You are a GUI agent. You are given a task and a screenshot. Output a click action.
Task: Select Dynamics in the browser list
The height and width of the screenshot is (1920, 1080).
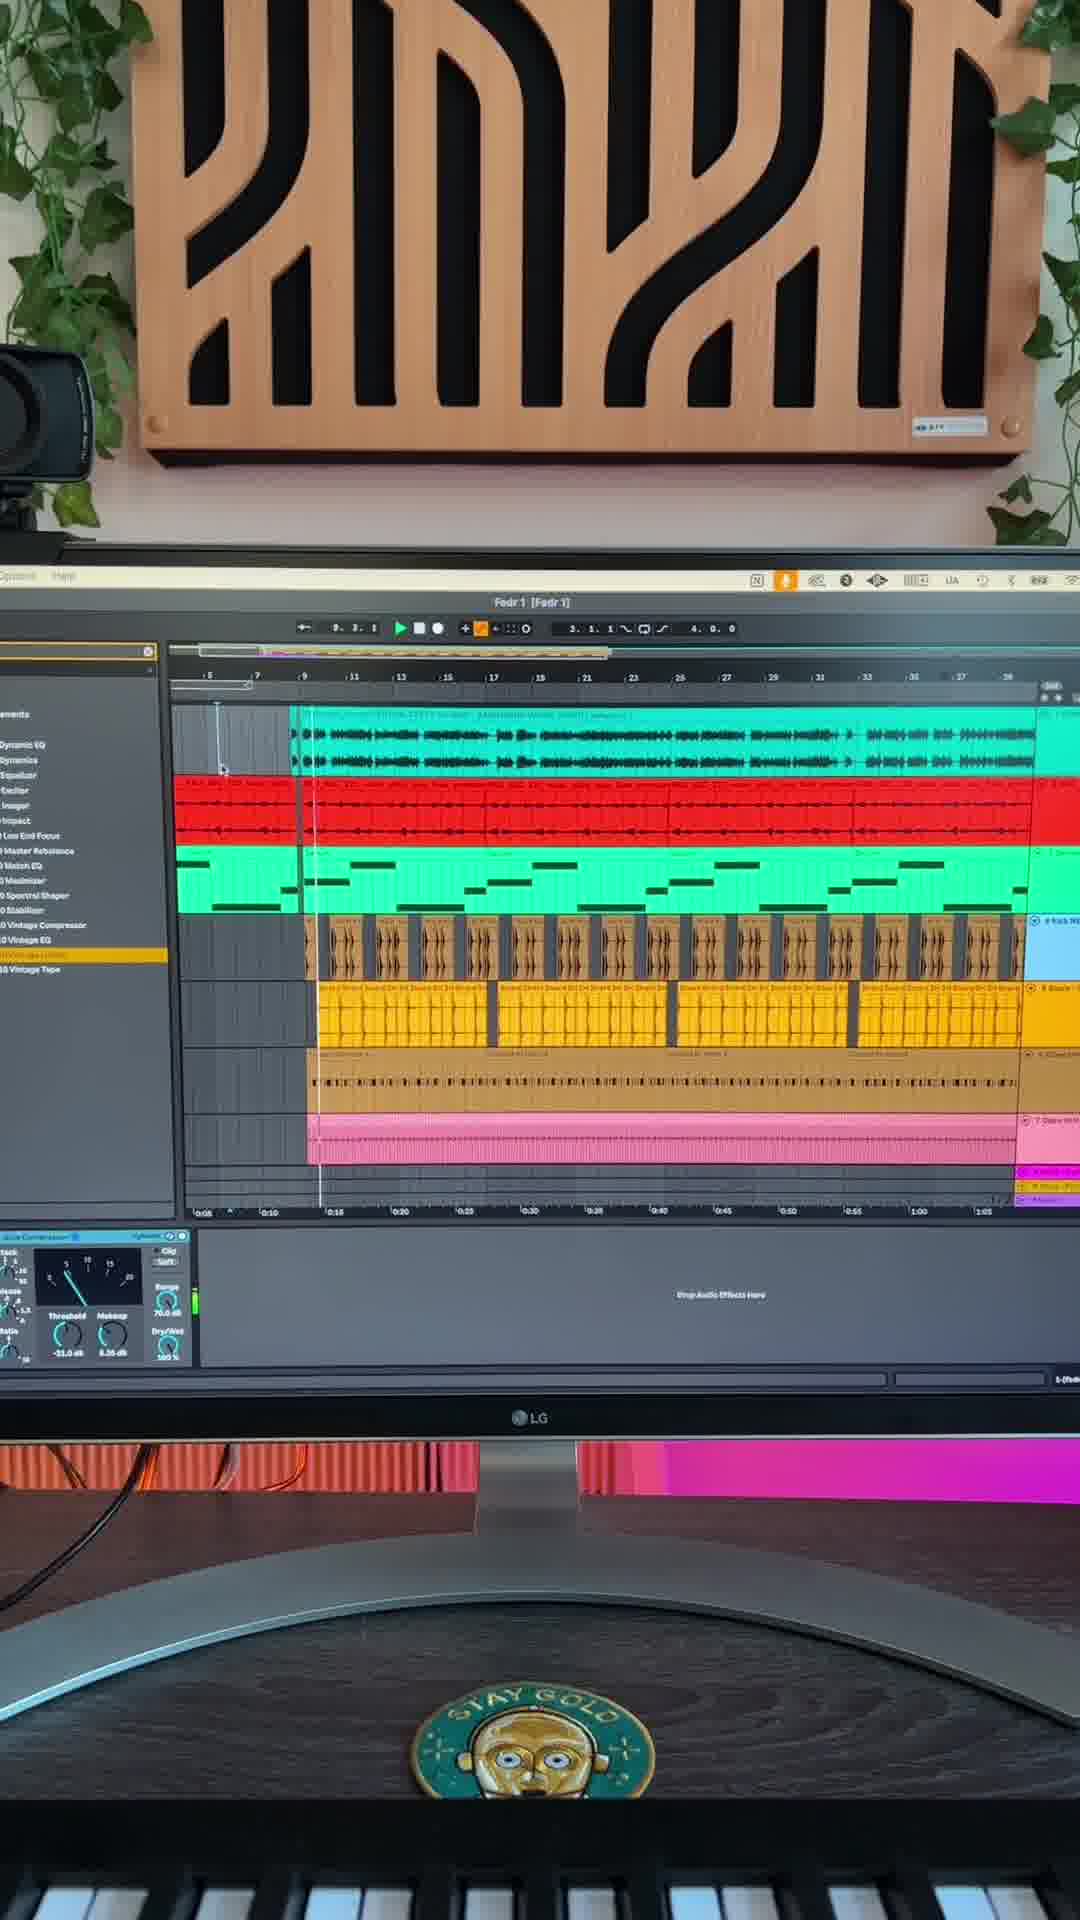click(x=19, y=760)
